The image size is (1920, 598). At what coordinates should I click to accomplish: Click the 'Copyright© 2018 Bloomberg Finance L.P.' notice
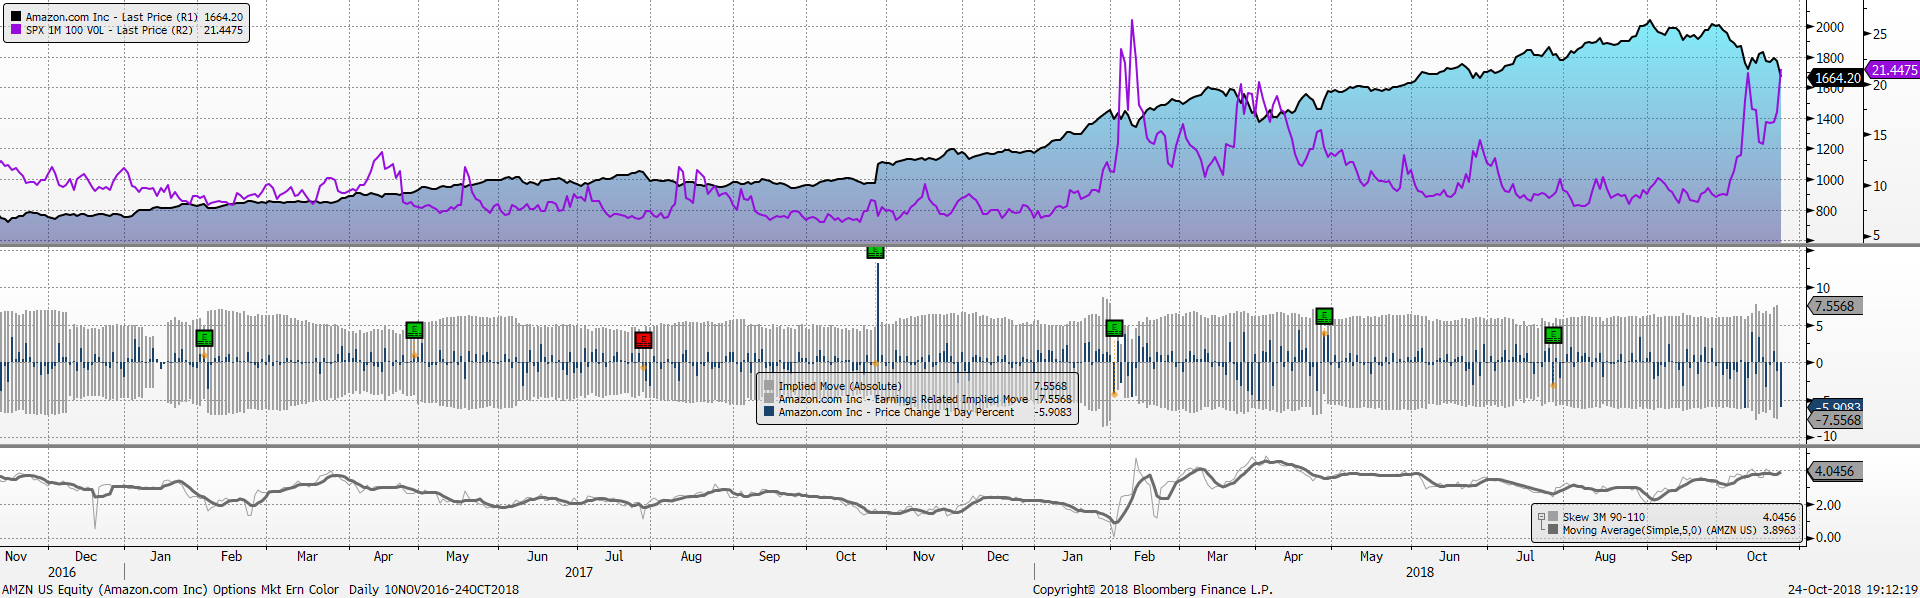1152,590
